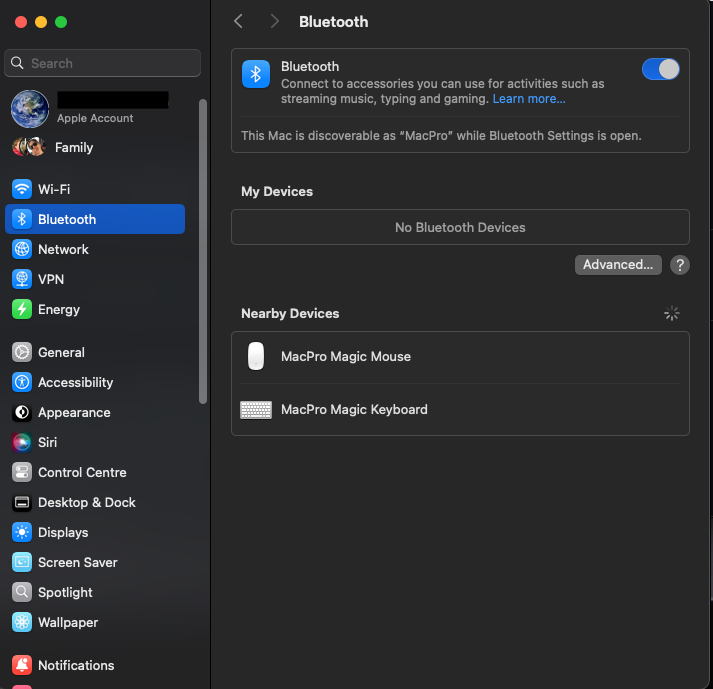Connect to MacPro Magic Mouse
Viewport: 713px width, 689px height.
tap(460, 357)
